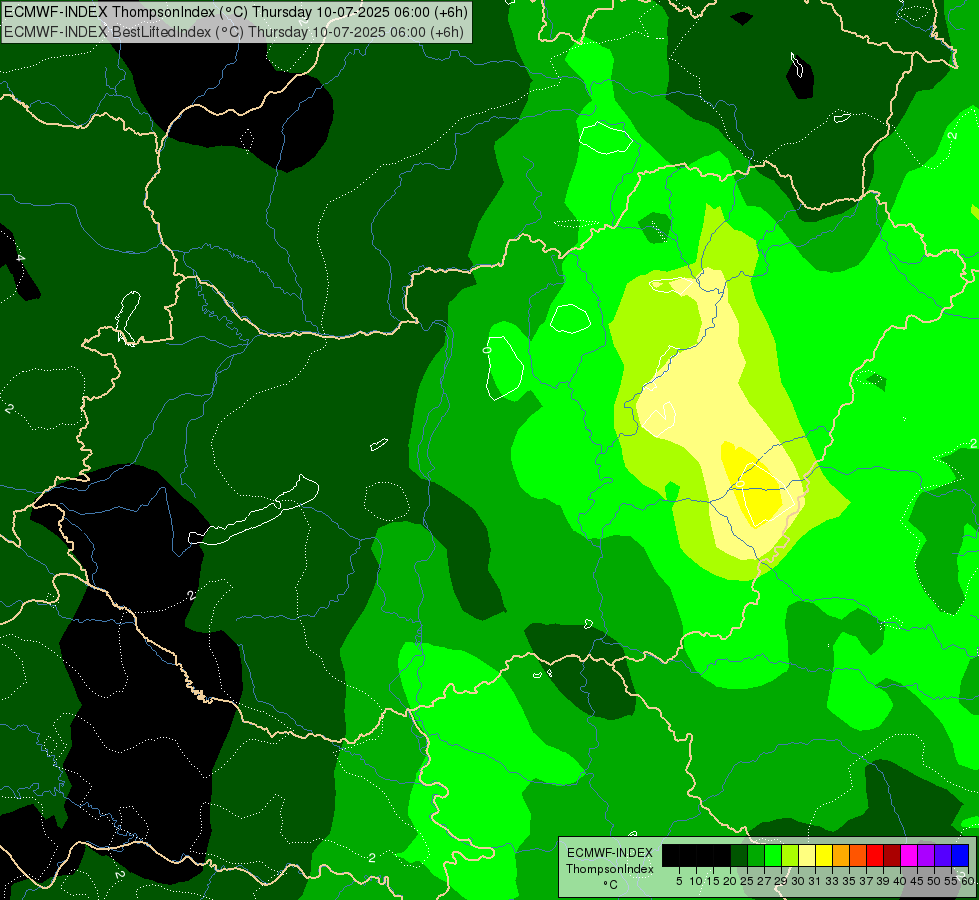Click the ThompsonIndex title line at top
The image size is (979, 900).
click(236, 11)
